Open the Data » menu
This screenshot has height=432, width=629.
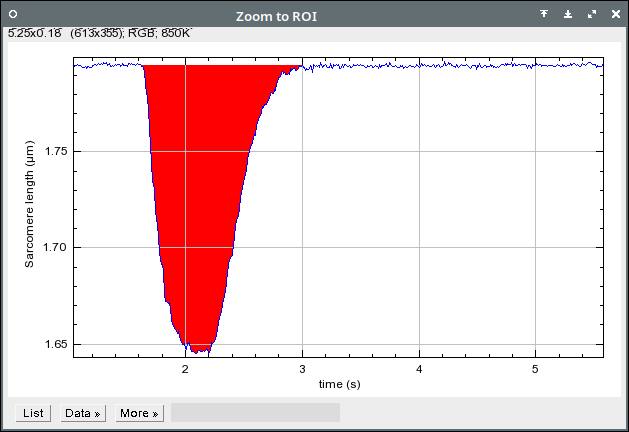83,413
